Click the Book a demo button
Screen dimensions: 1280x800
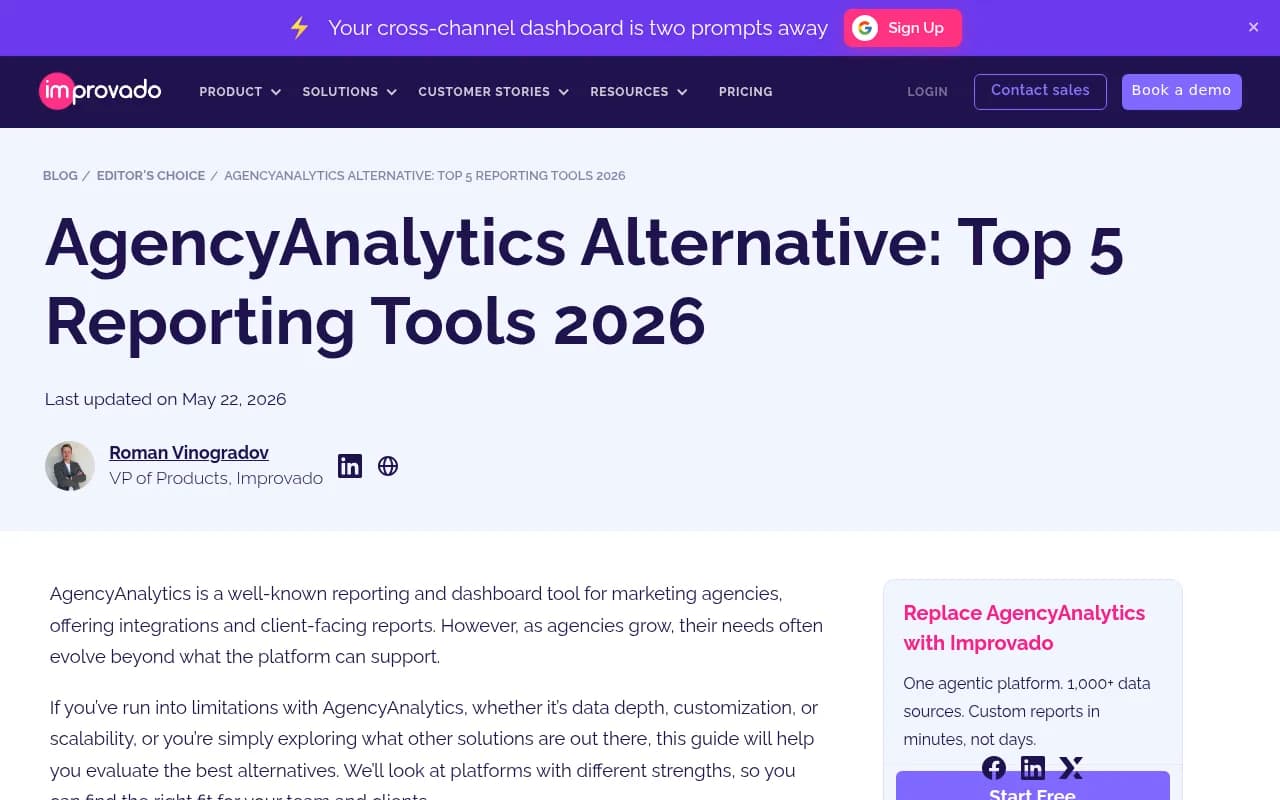tap(1181, 91)
